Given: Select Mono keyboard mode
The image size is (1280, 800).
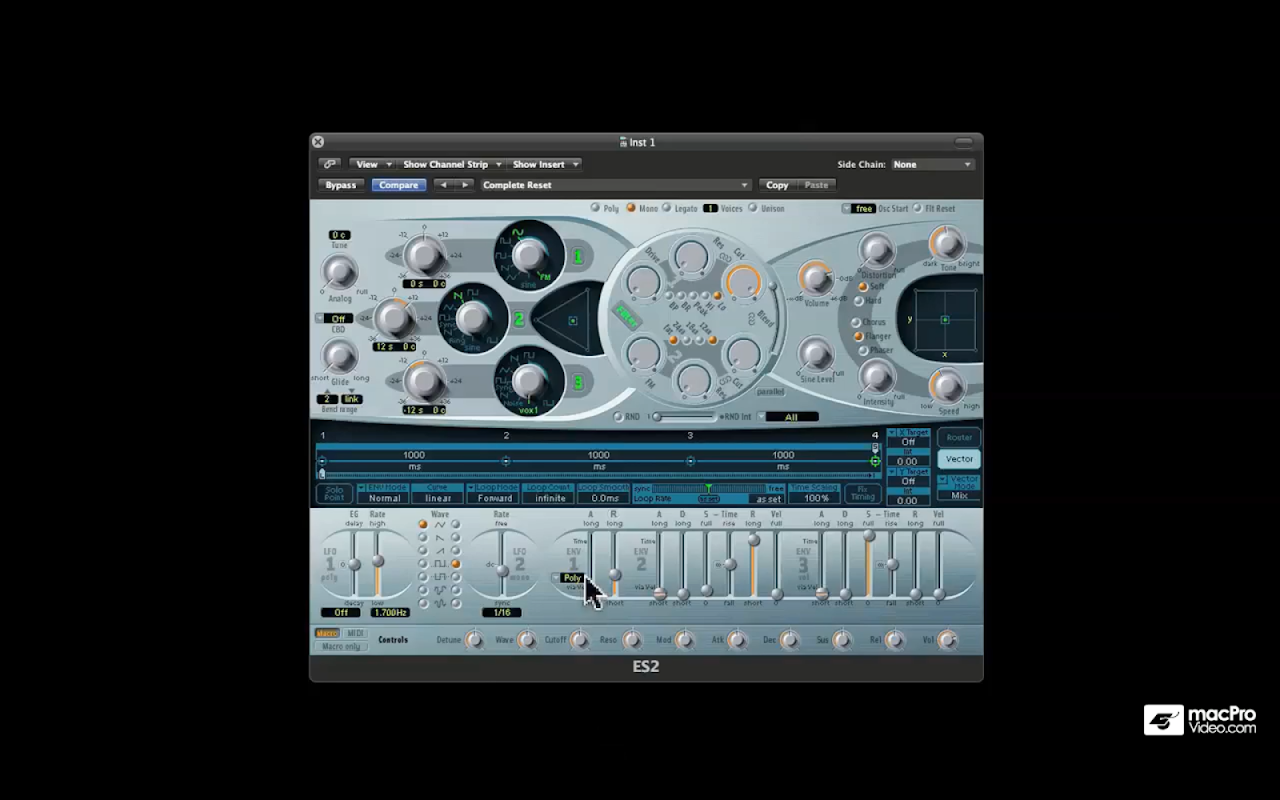Looking at the screenshot, I should click(631, 208).
